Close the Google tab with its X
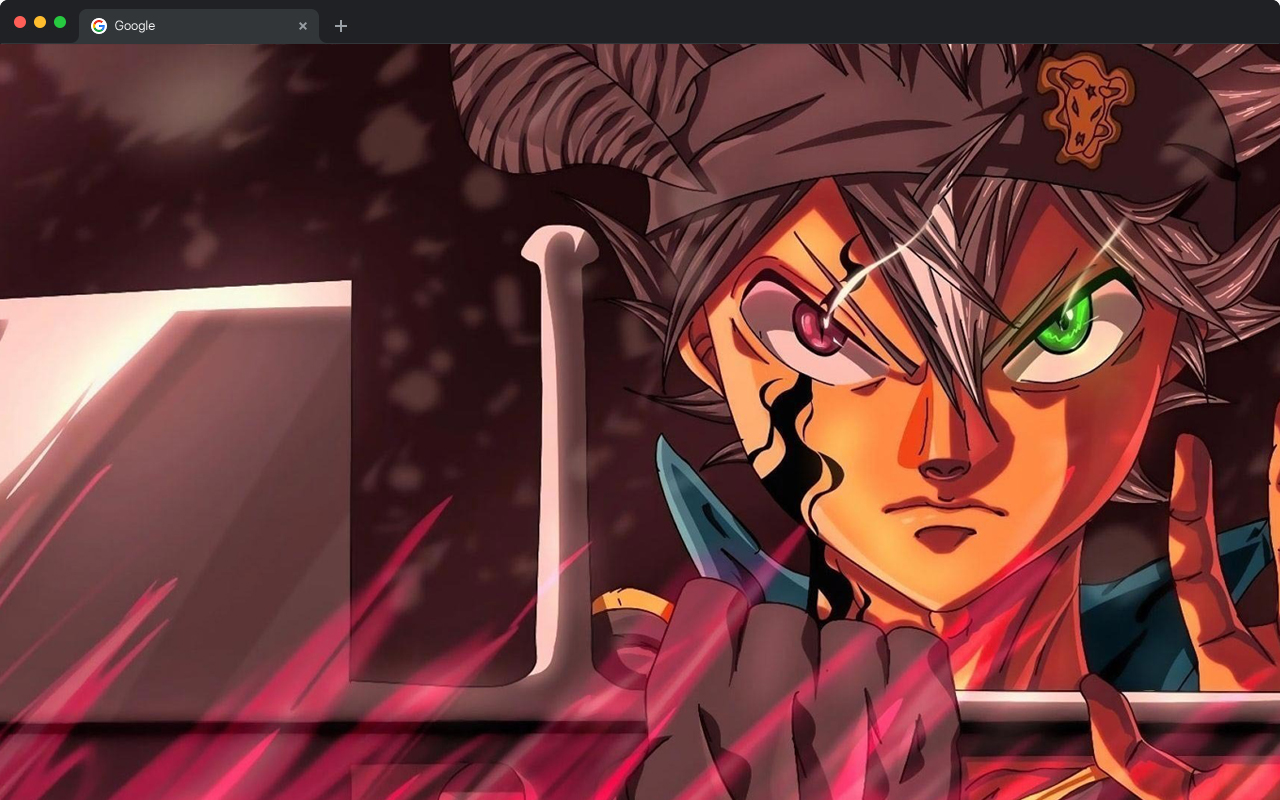 click(x=303, y=26)
